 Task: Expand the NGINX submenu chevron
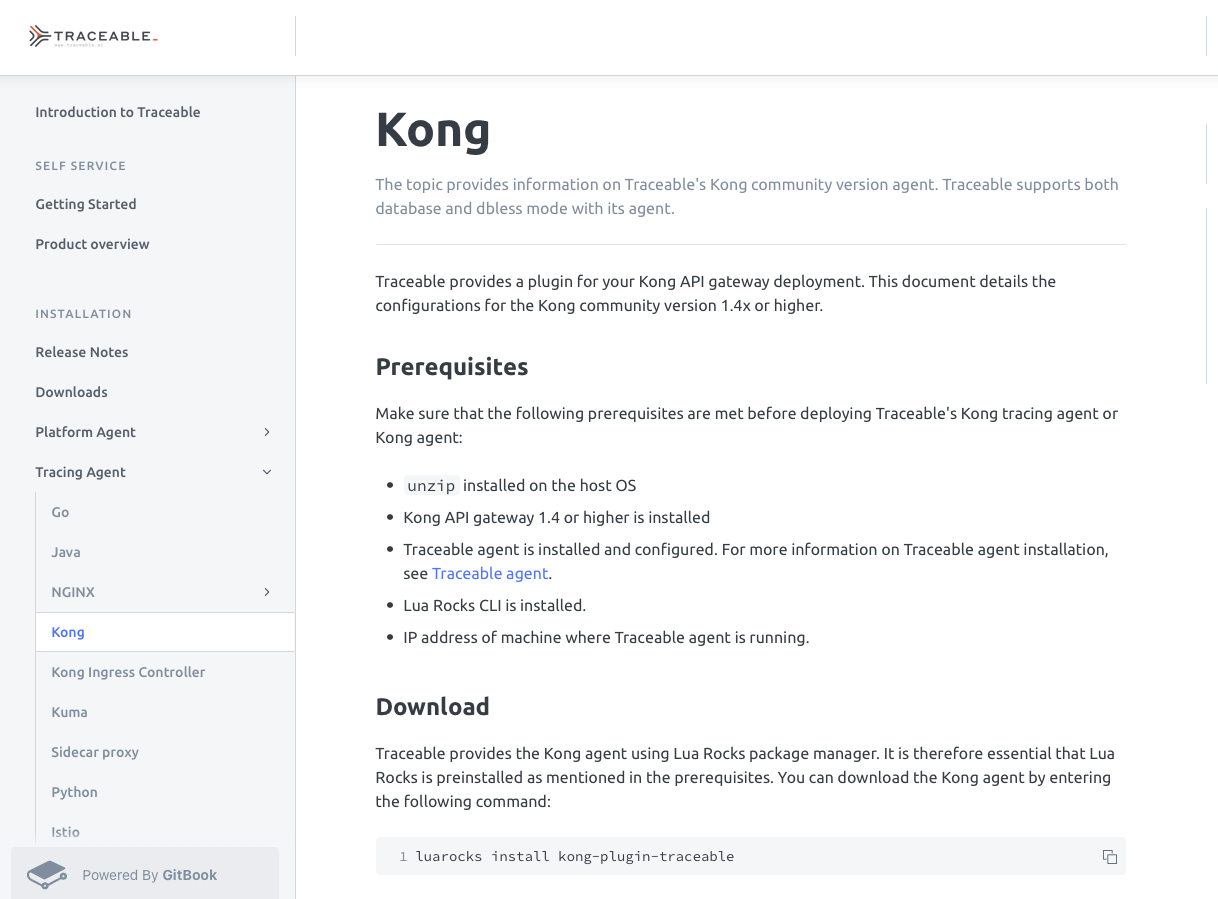point(267,592)
